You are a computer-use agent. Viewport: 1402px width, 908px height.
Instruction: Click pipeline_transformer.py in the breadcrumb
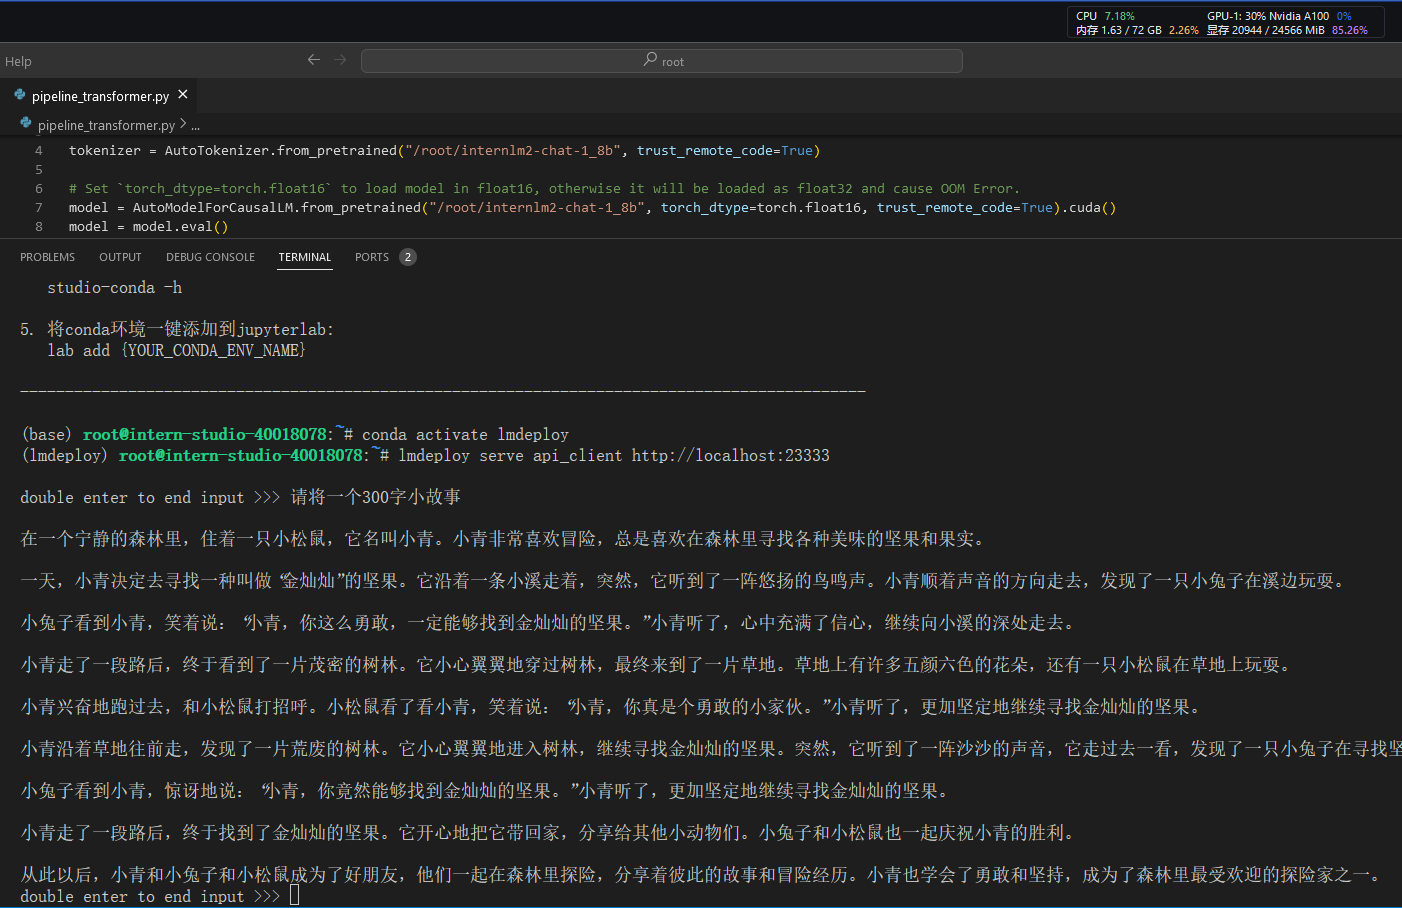coord(106,125)
